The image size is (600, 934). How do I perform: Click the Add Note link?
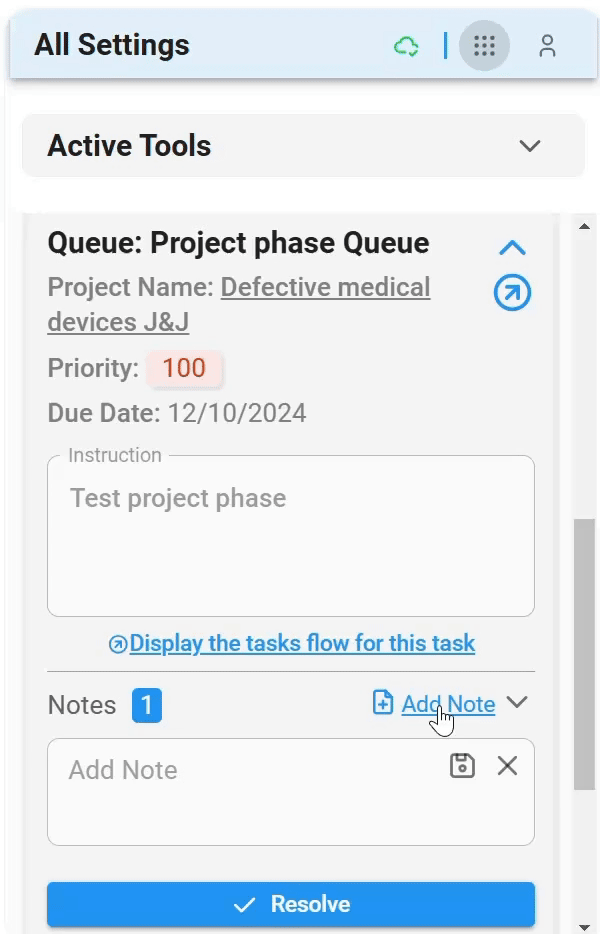tap(448, 704)
